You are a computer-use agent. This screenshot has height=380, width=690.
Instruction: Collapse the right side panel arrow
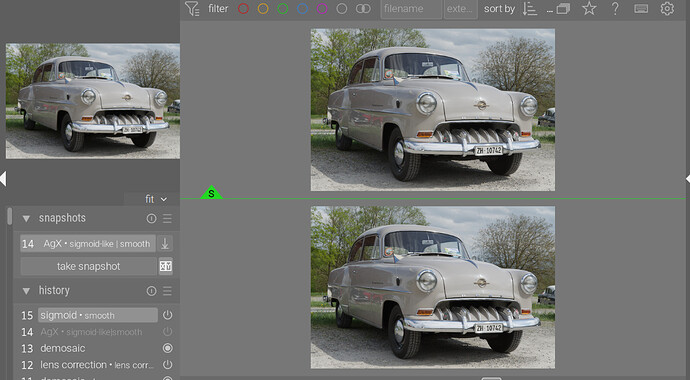coord(687,179)
